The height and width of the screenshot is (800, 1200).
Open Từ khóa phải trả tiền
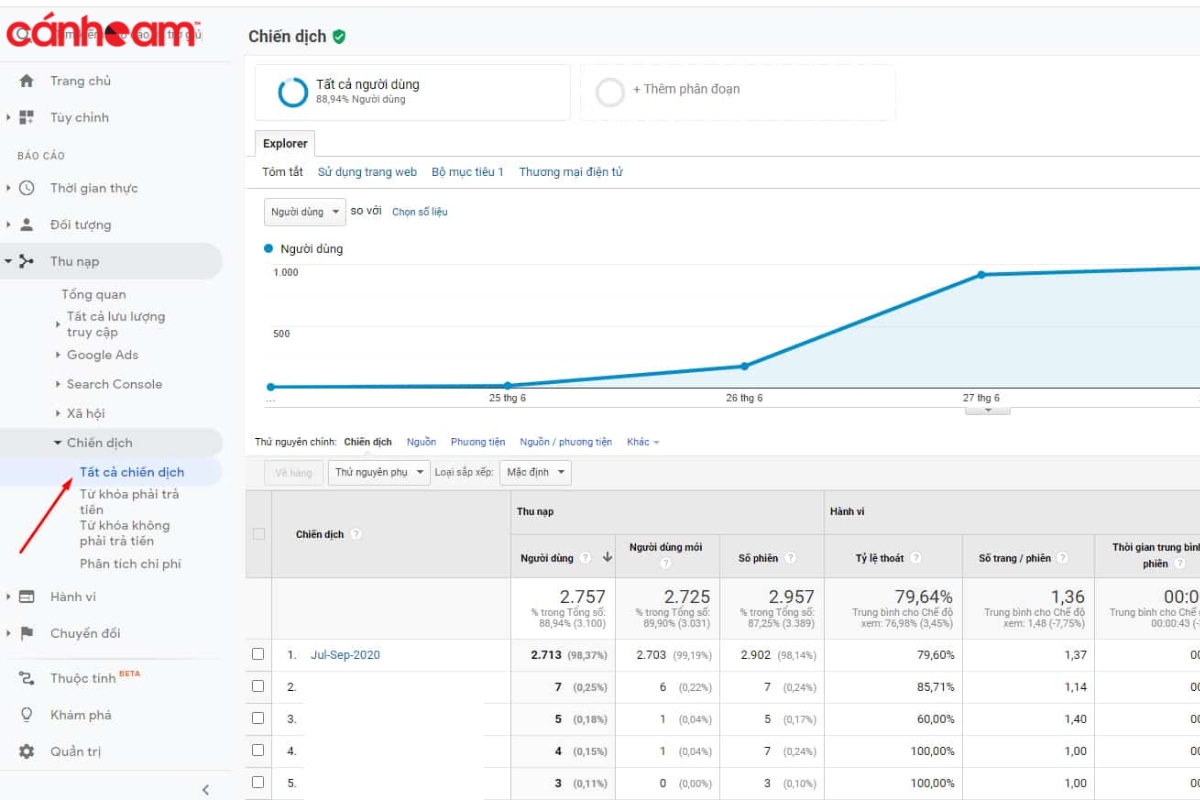[x=130, y=502]
